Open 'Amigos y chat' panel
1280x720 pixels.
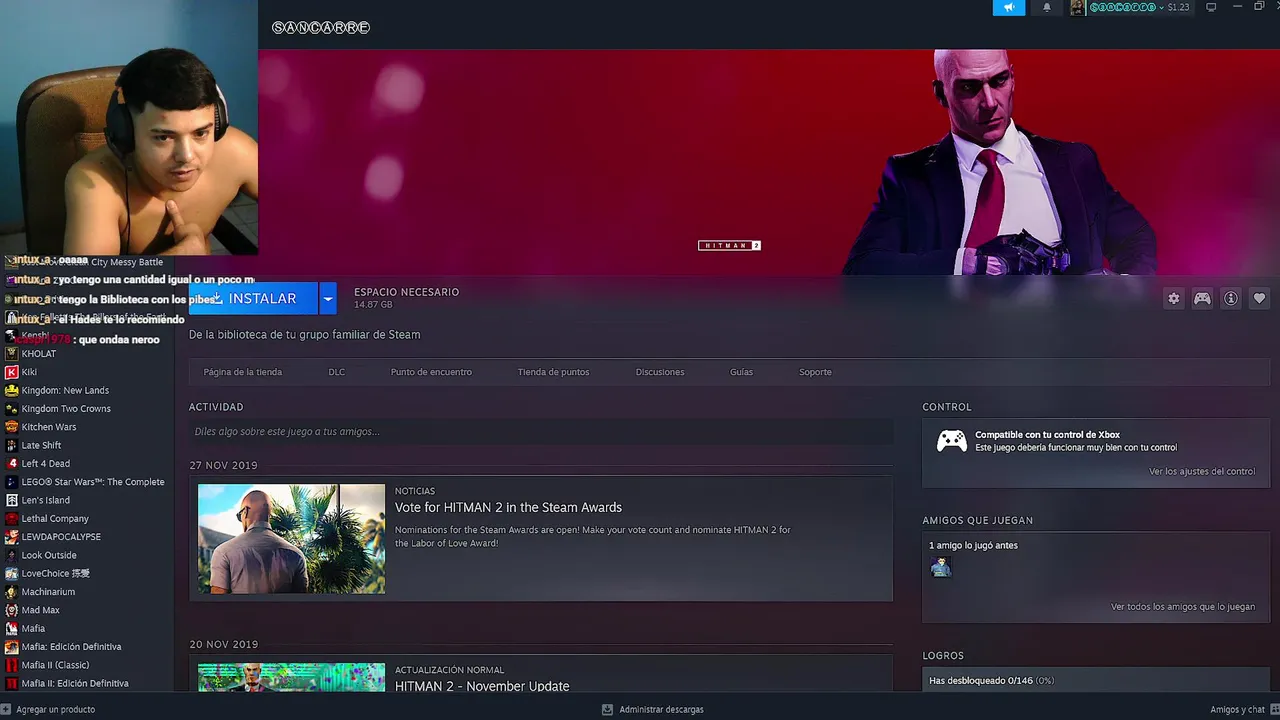pyautogui.click(x=1243, y=710)
